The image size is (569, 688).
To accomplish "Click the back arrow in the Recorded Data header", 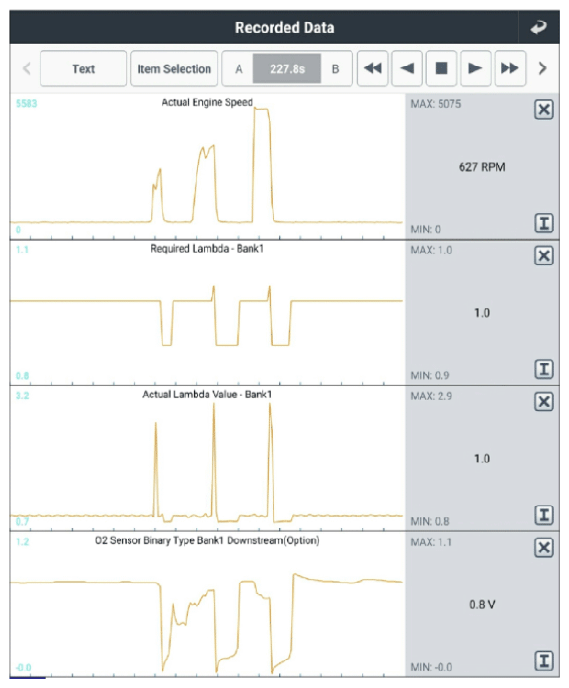I will [538, 27].
